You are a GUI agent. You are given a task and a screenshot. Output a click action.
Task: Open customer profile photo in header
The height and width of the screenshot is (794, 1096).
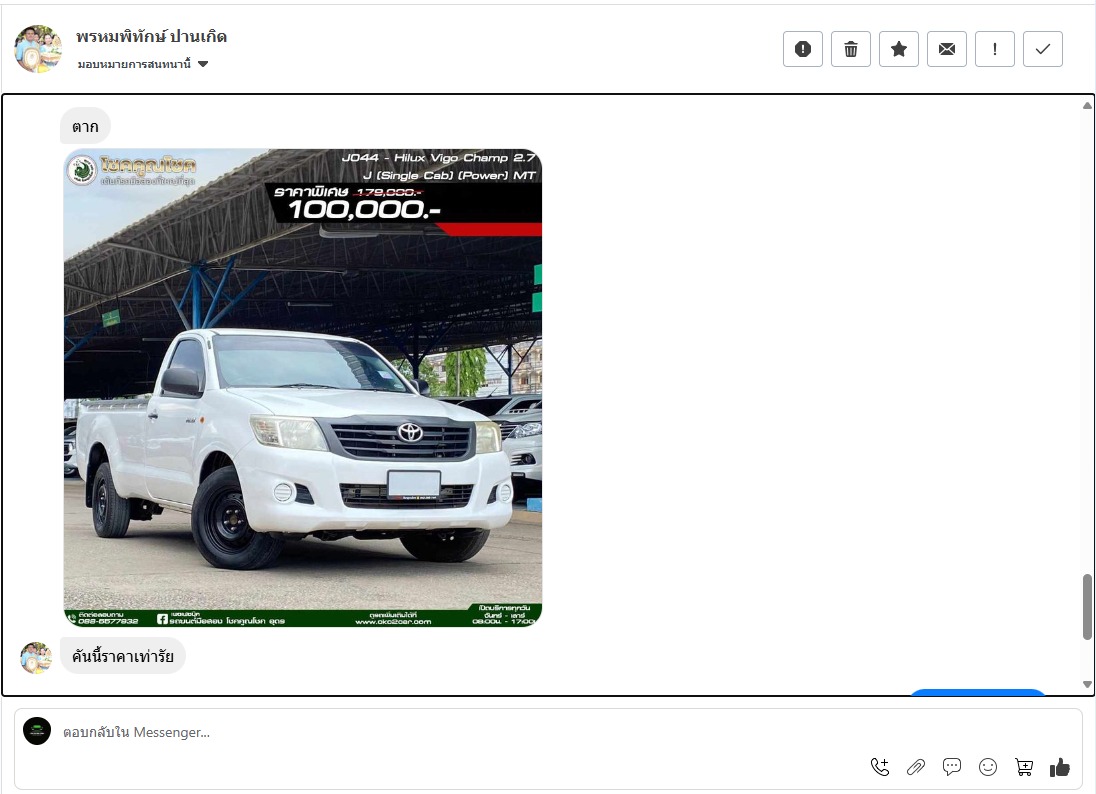pos(38,49)
